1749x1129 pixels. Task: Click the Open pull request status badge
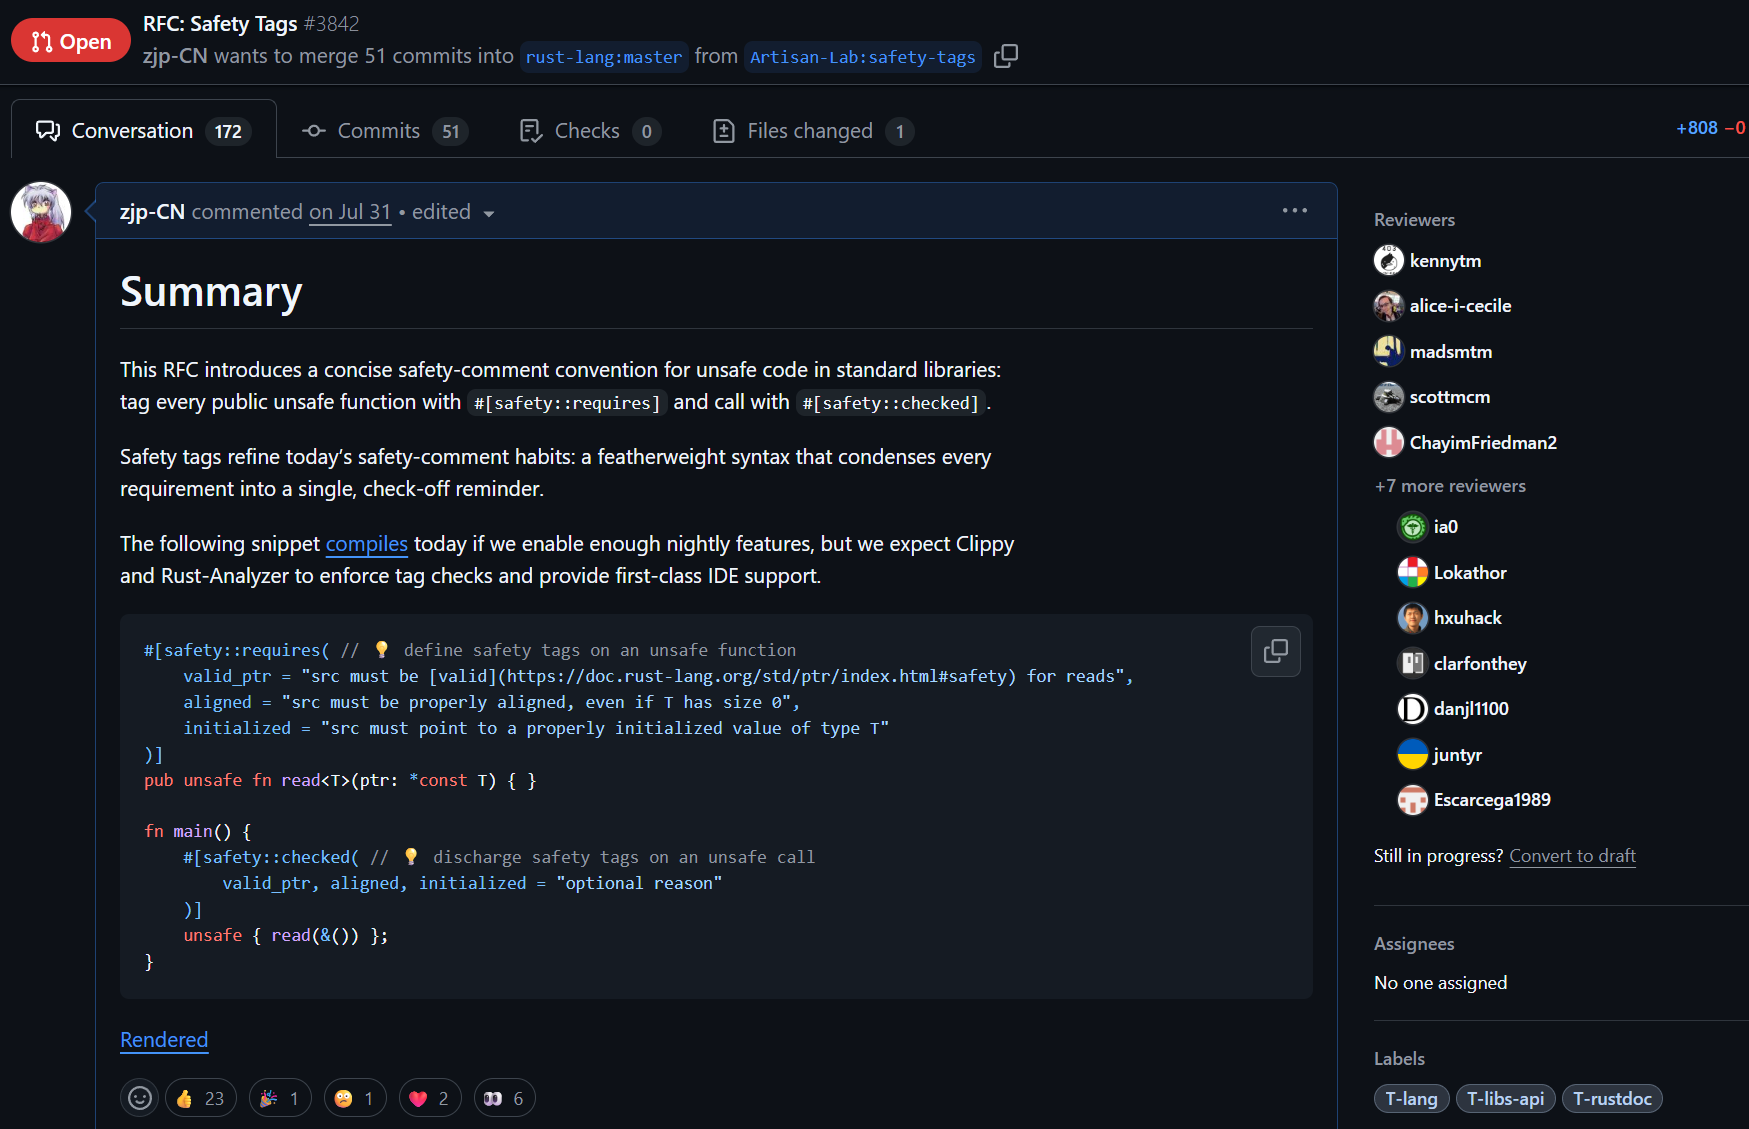pos(71,41)
